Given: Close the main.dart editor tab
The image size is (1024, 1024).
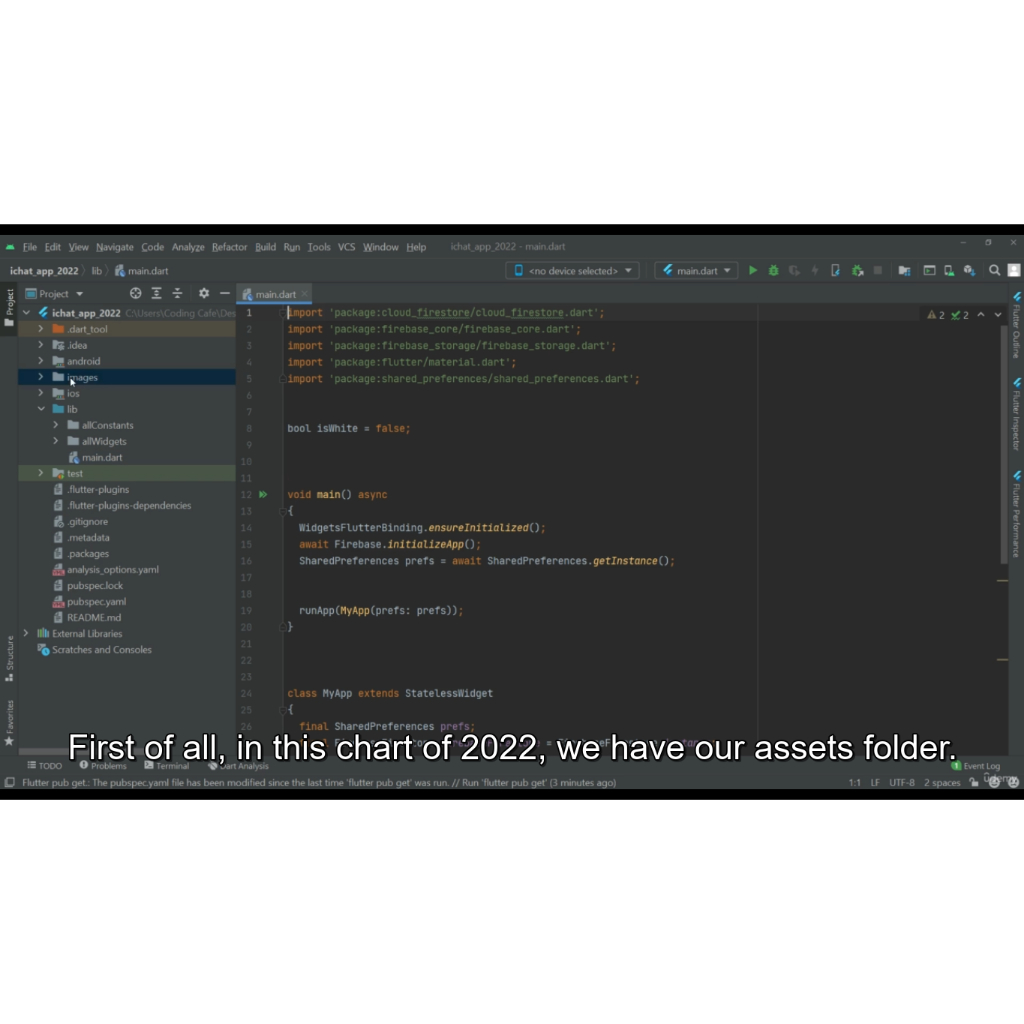Looking at the screenshot, I should [304, 295].
